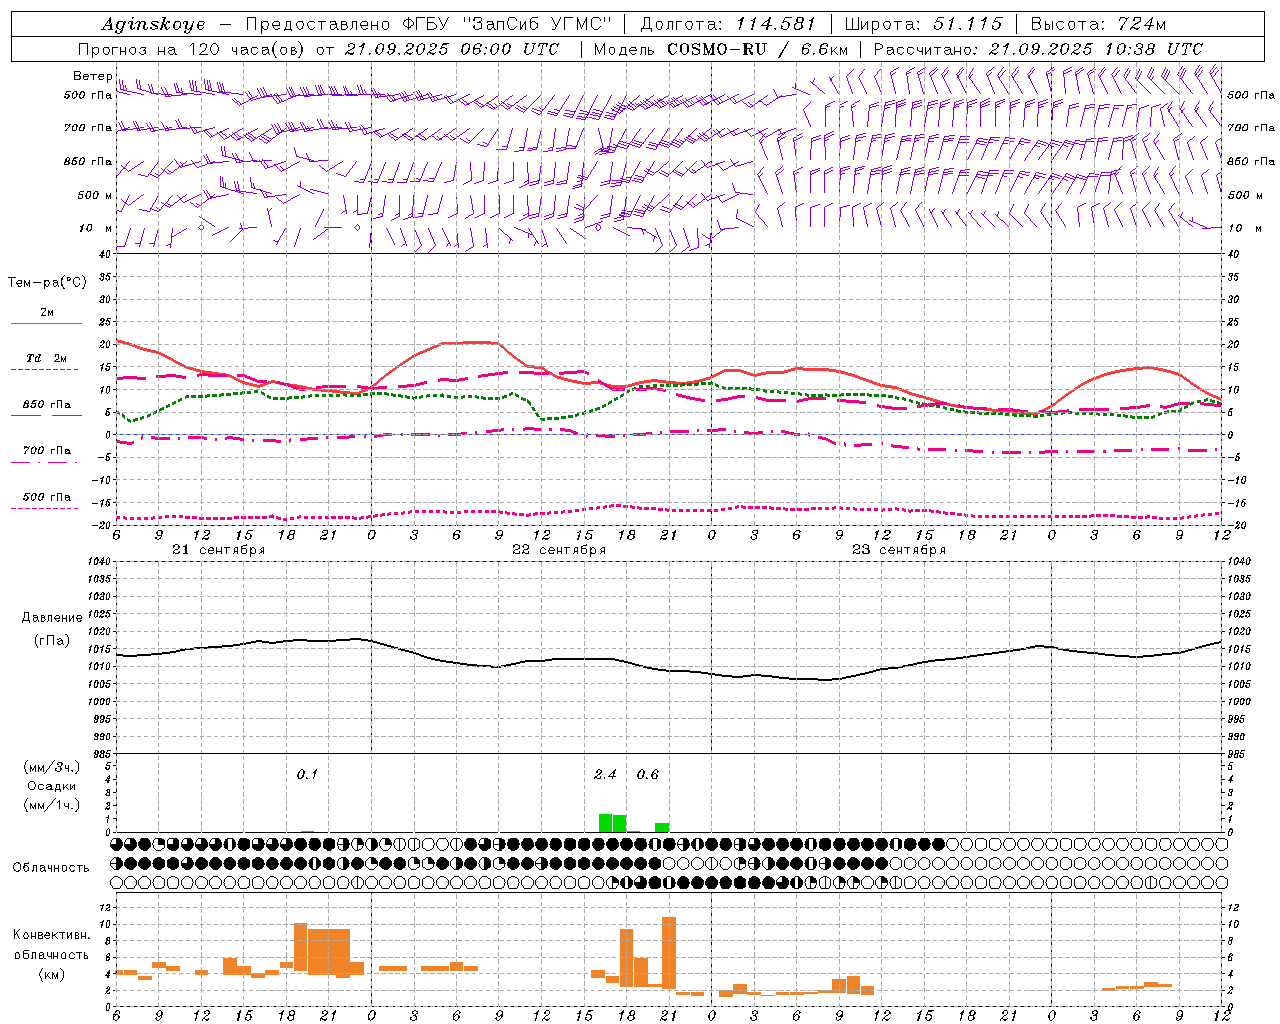Click the "Конвективн." convective cloud label
The width and height of the screenshot is (1280, 1024).
[52, 935]
